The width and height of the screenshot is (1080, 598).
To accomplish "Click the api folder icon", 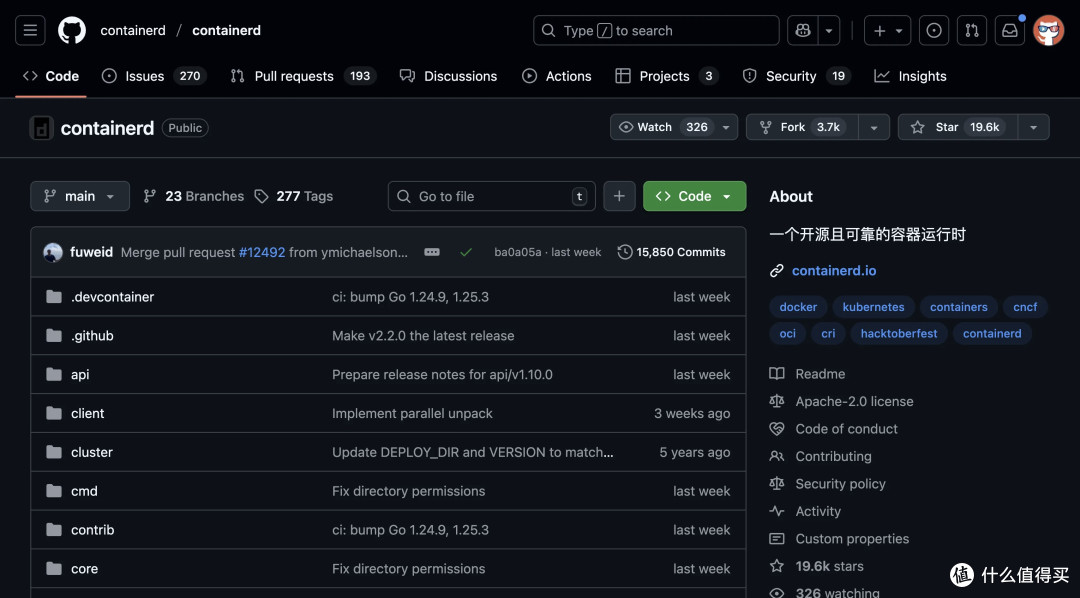I will pos(54,374).
